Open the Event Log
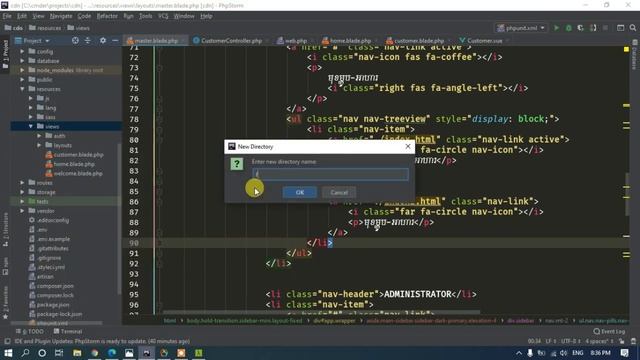 click(x=610, y=331)
